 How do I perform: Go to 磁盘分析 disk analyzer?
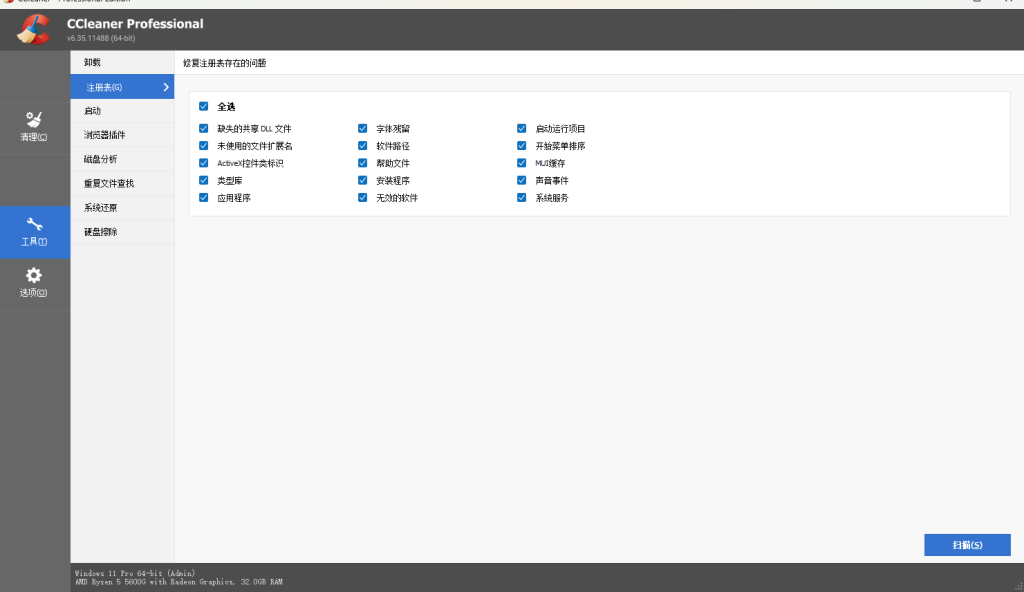point(101,159)
